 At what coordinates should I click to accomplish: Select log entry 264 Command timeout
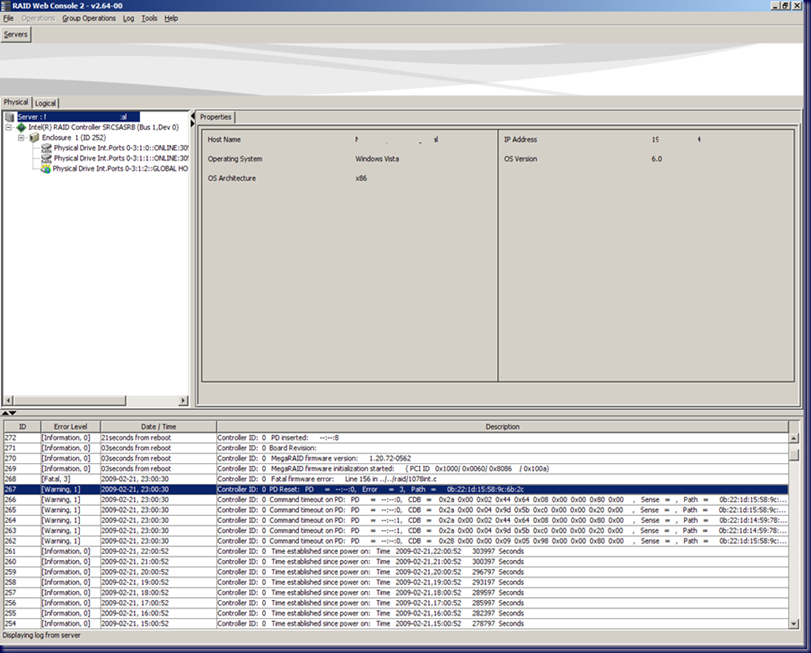pos(396,520)
